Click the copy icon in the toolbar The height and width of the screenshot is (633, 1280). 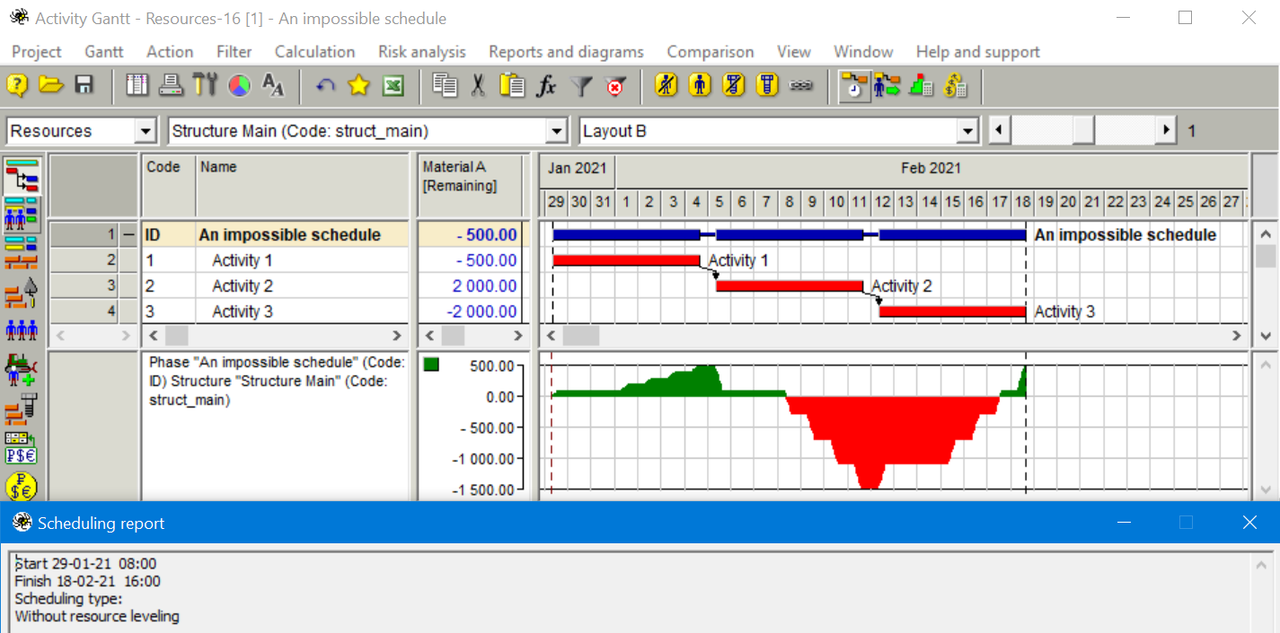(x=445, y=86)
